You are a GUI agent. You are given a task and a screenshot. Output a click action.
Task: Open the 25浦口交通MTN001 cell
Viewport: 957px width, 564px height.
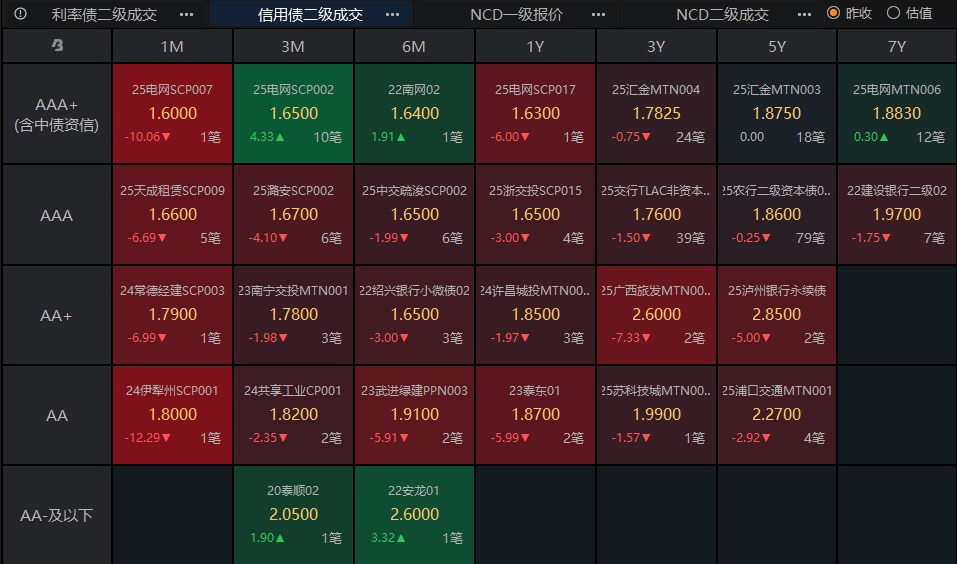pos(777,415)
